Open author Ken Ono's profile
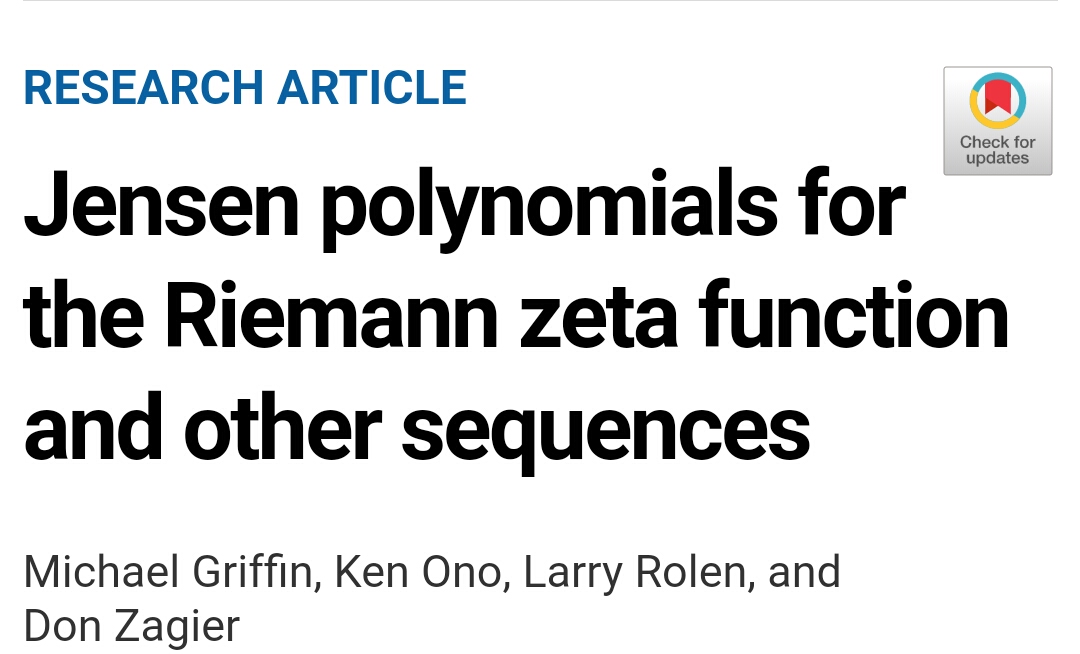This screenshot has width=1080, height=654. 419,572
